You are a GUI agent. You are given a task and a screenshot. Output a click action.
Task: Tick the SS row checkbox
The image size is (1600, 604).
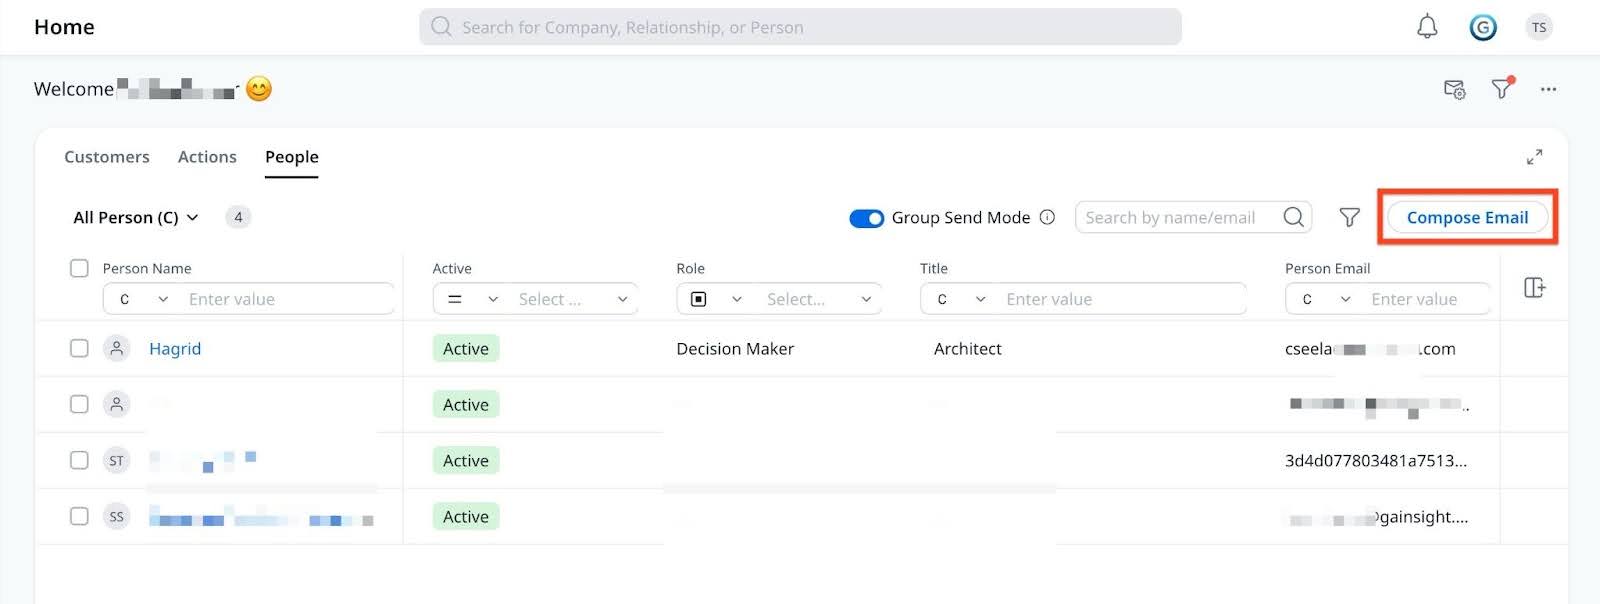(x=79, y=516)
